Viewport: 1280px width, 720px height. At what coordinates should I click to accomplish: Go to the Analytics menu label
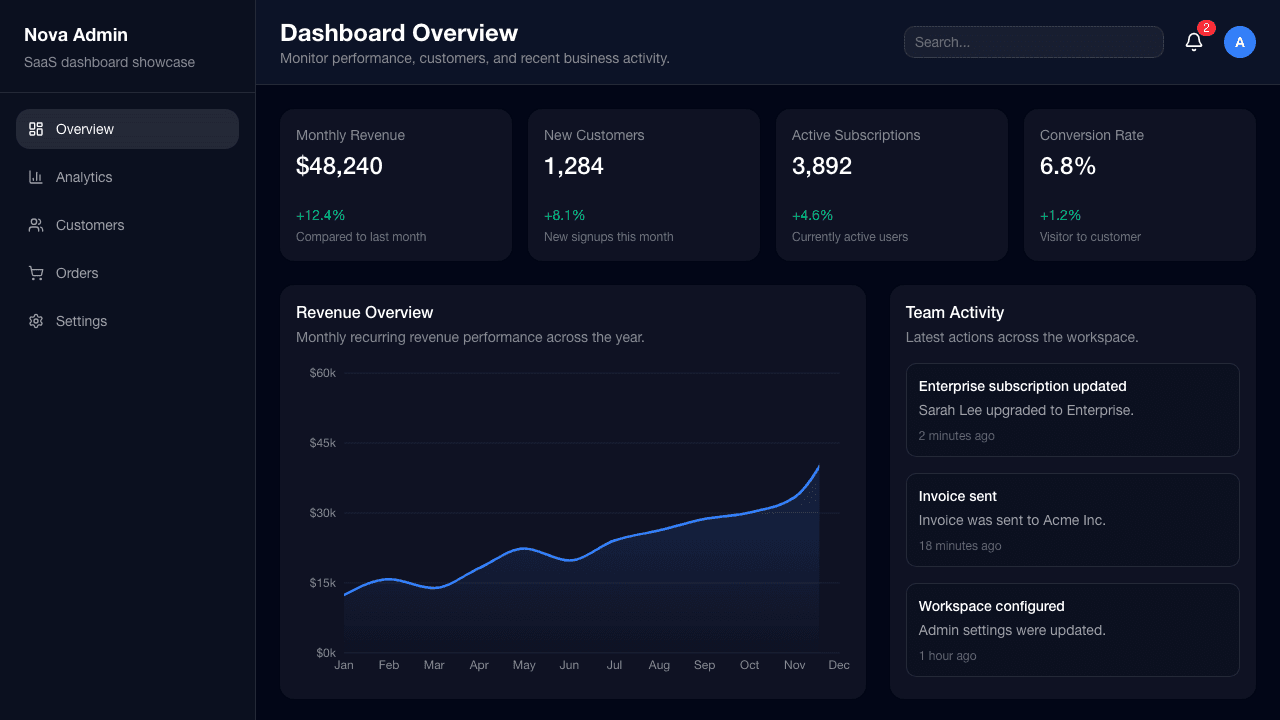pyautogui.click(x=84, y=177)
